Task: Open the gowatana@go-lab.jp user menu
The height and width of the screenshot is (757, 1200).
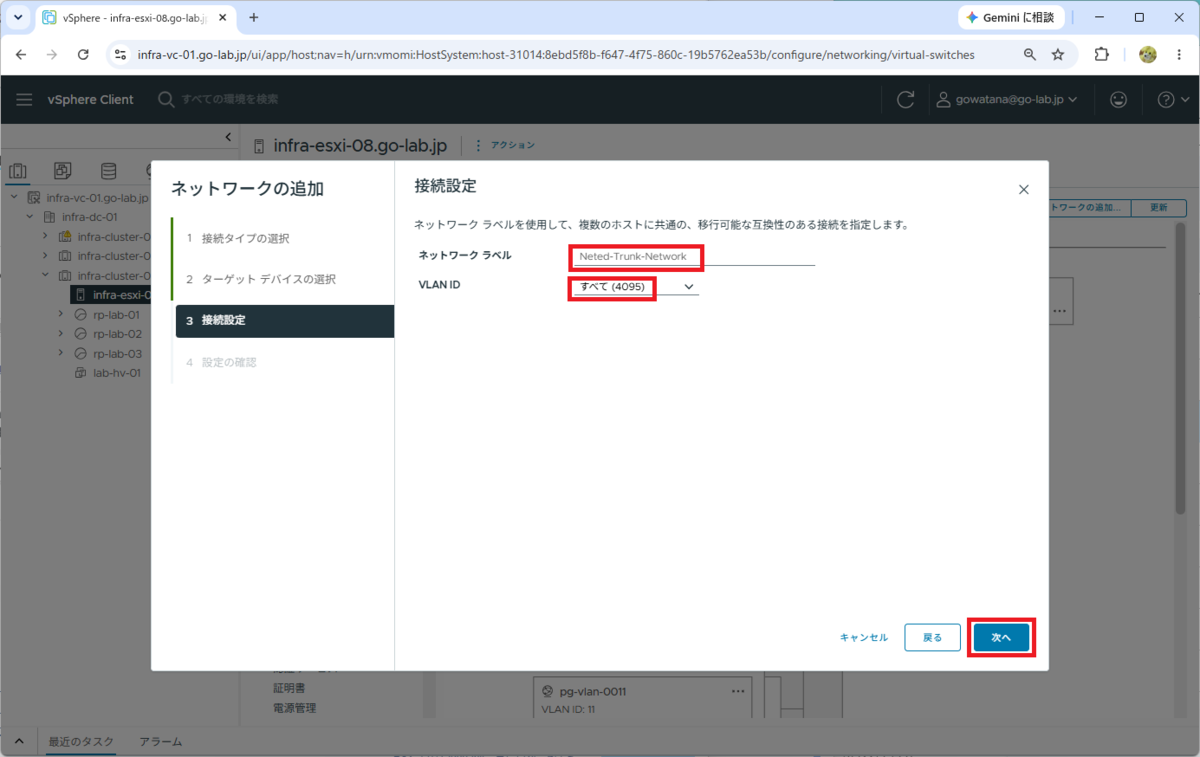Action: click(x=1007, y=100)
